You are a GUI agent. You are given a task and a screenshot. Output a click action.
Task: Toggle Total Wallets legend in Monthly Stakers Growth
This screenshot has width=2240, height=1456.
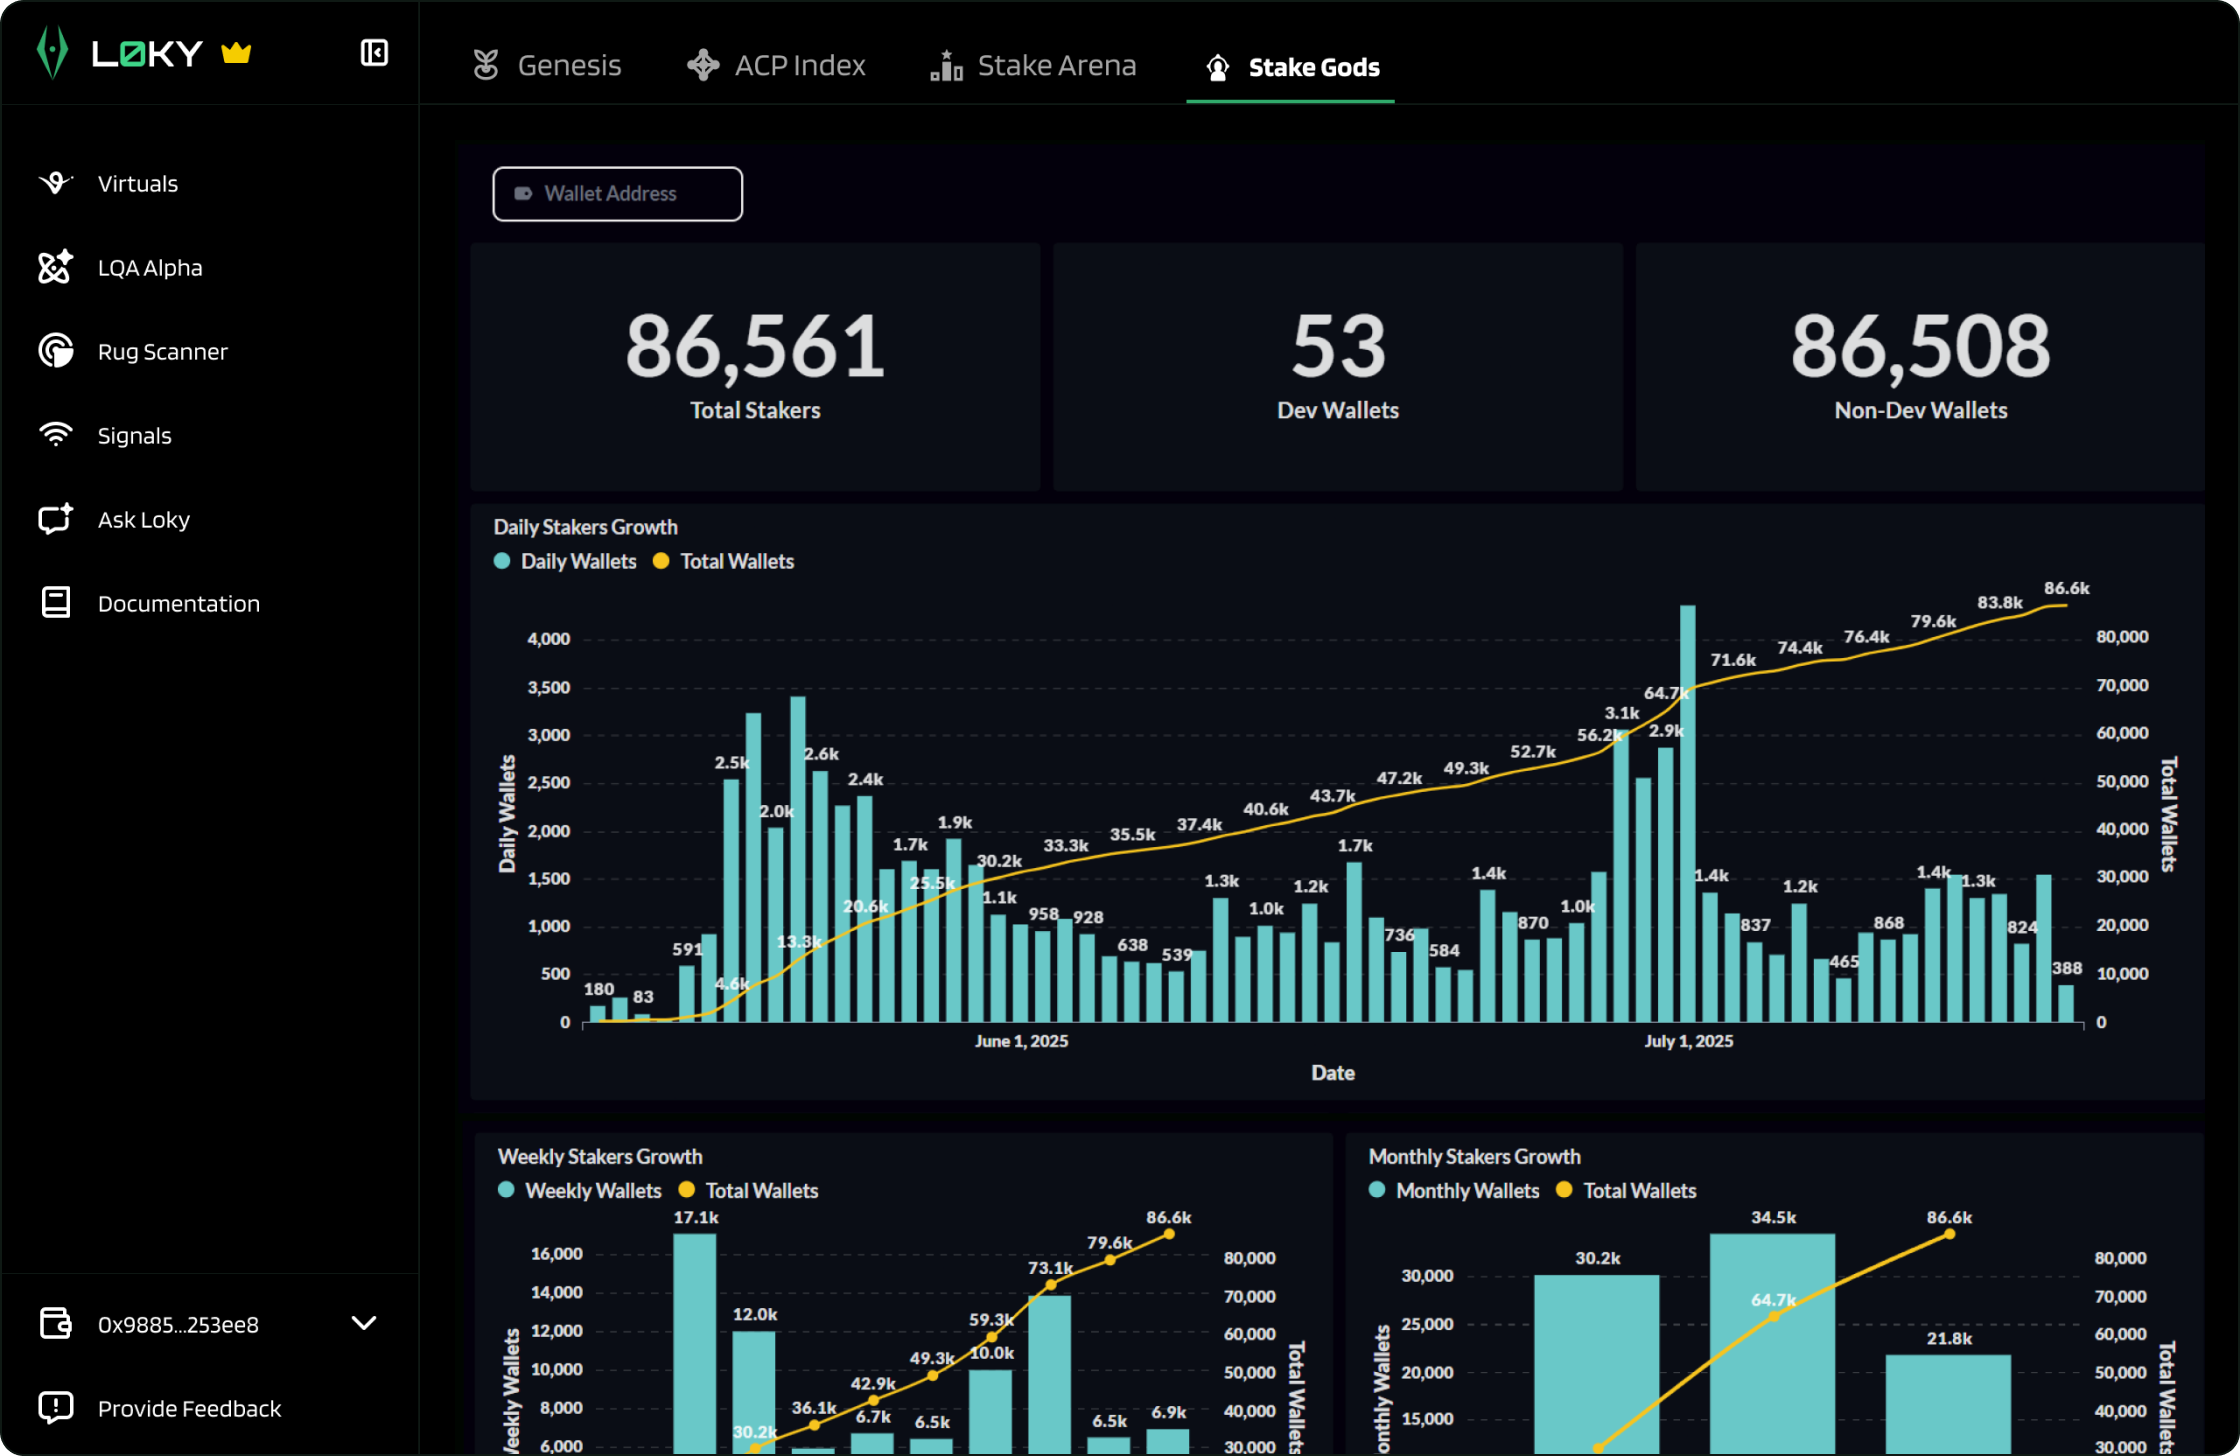pos(1627,1190)
